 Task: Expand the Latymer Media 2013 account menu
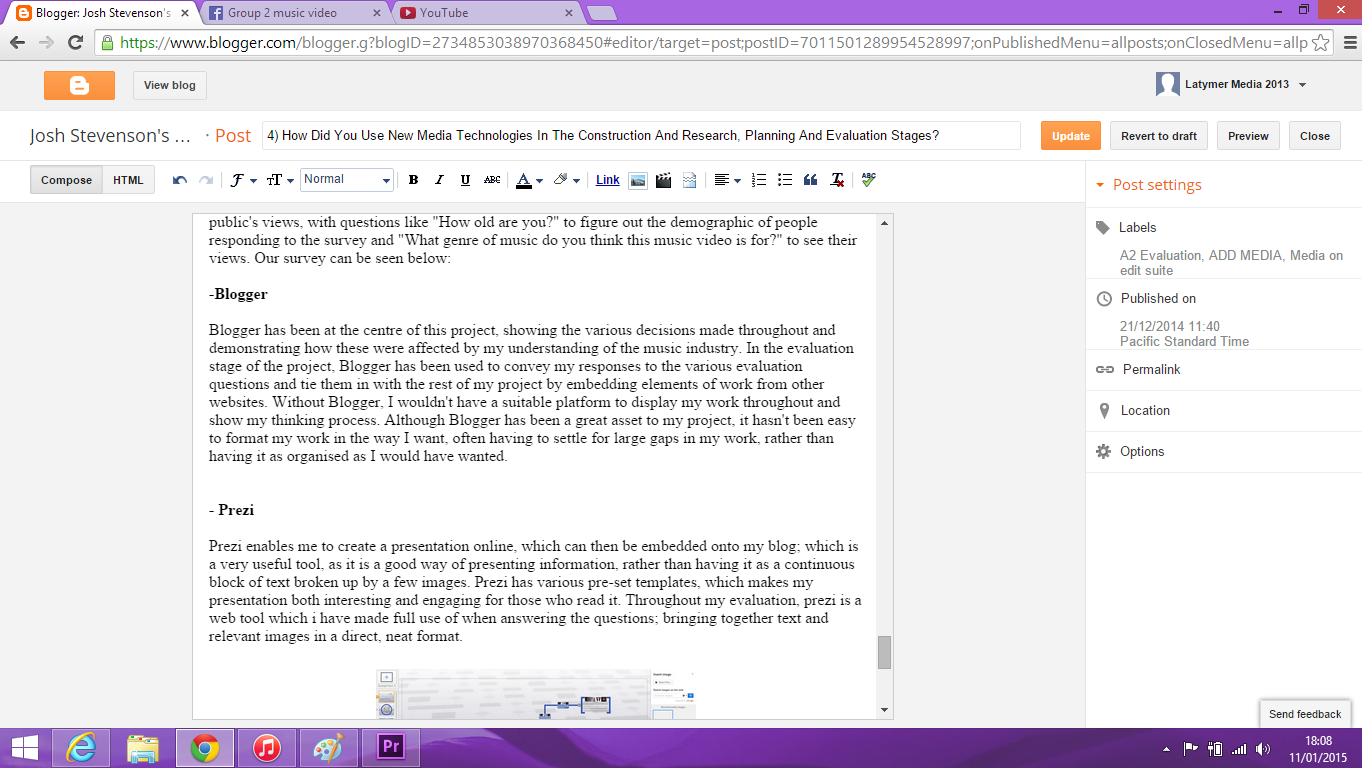coord(1302,85)
